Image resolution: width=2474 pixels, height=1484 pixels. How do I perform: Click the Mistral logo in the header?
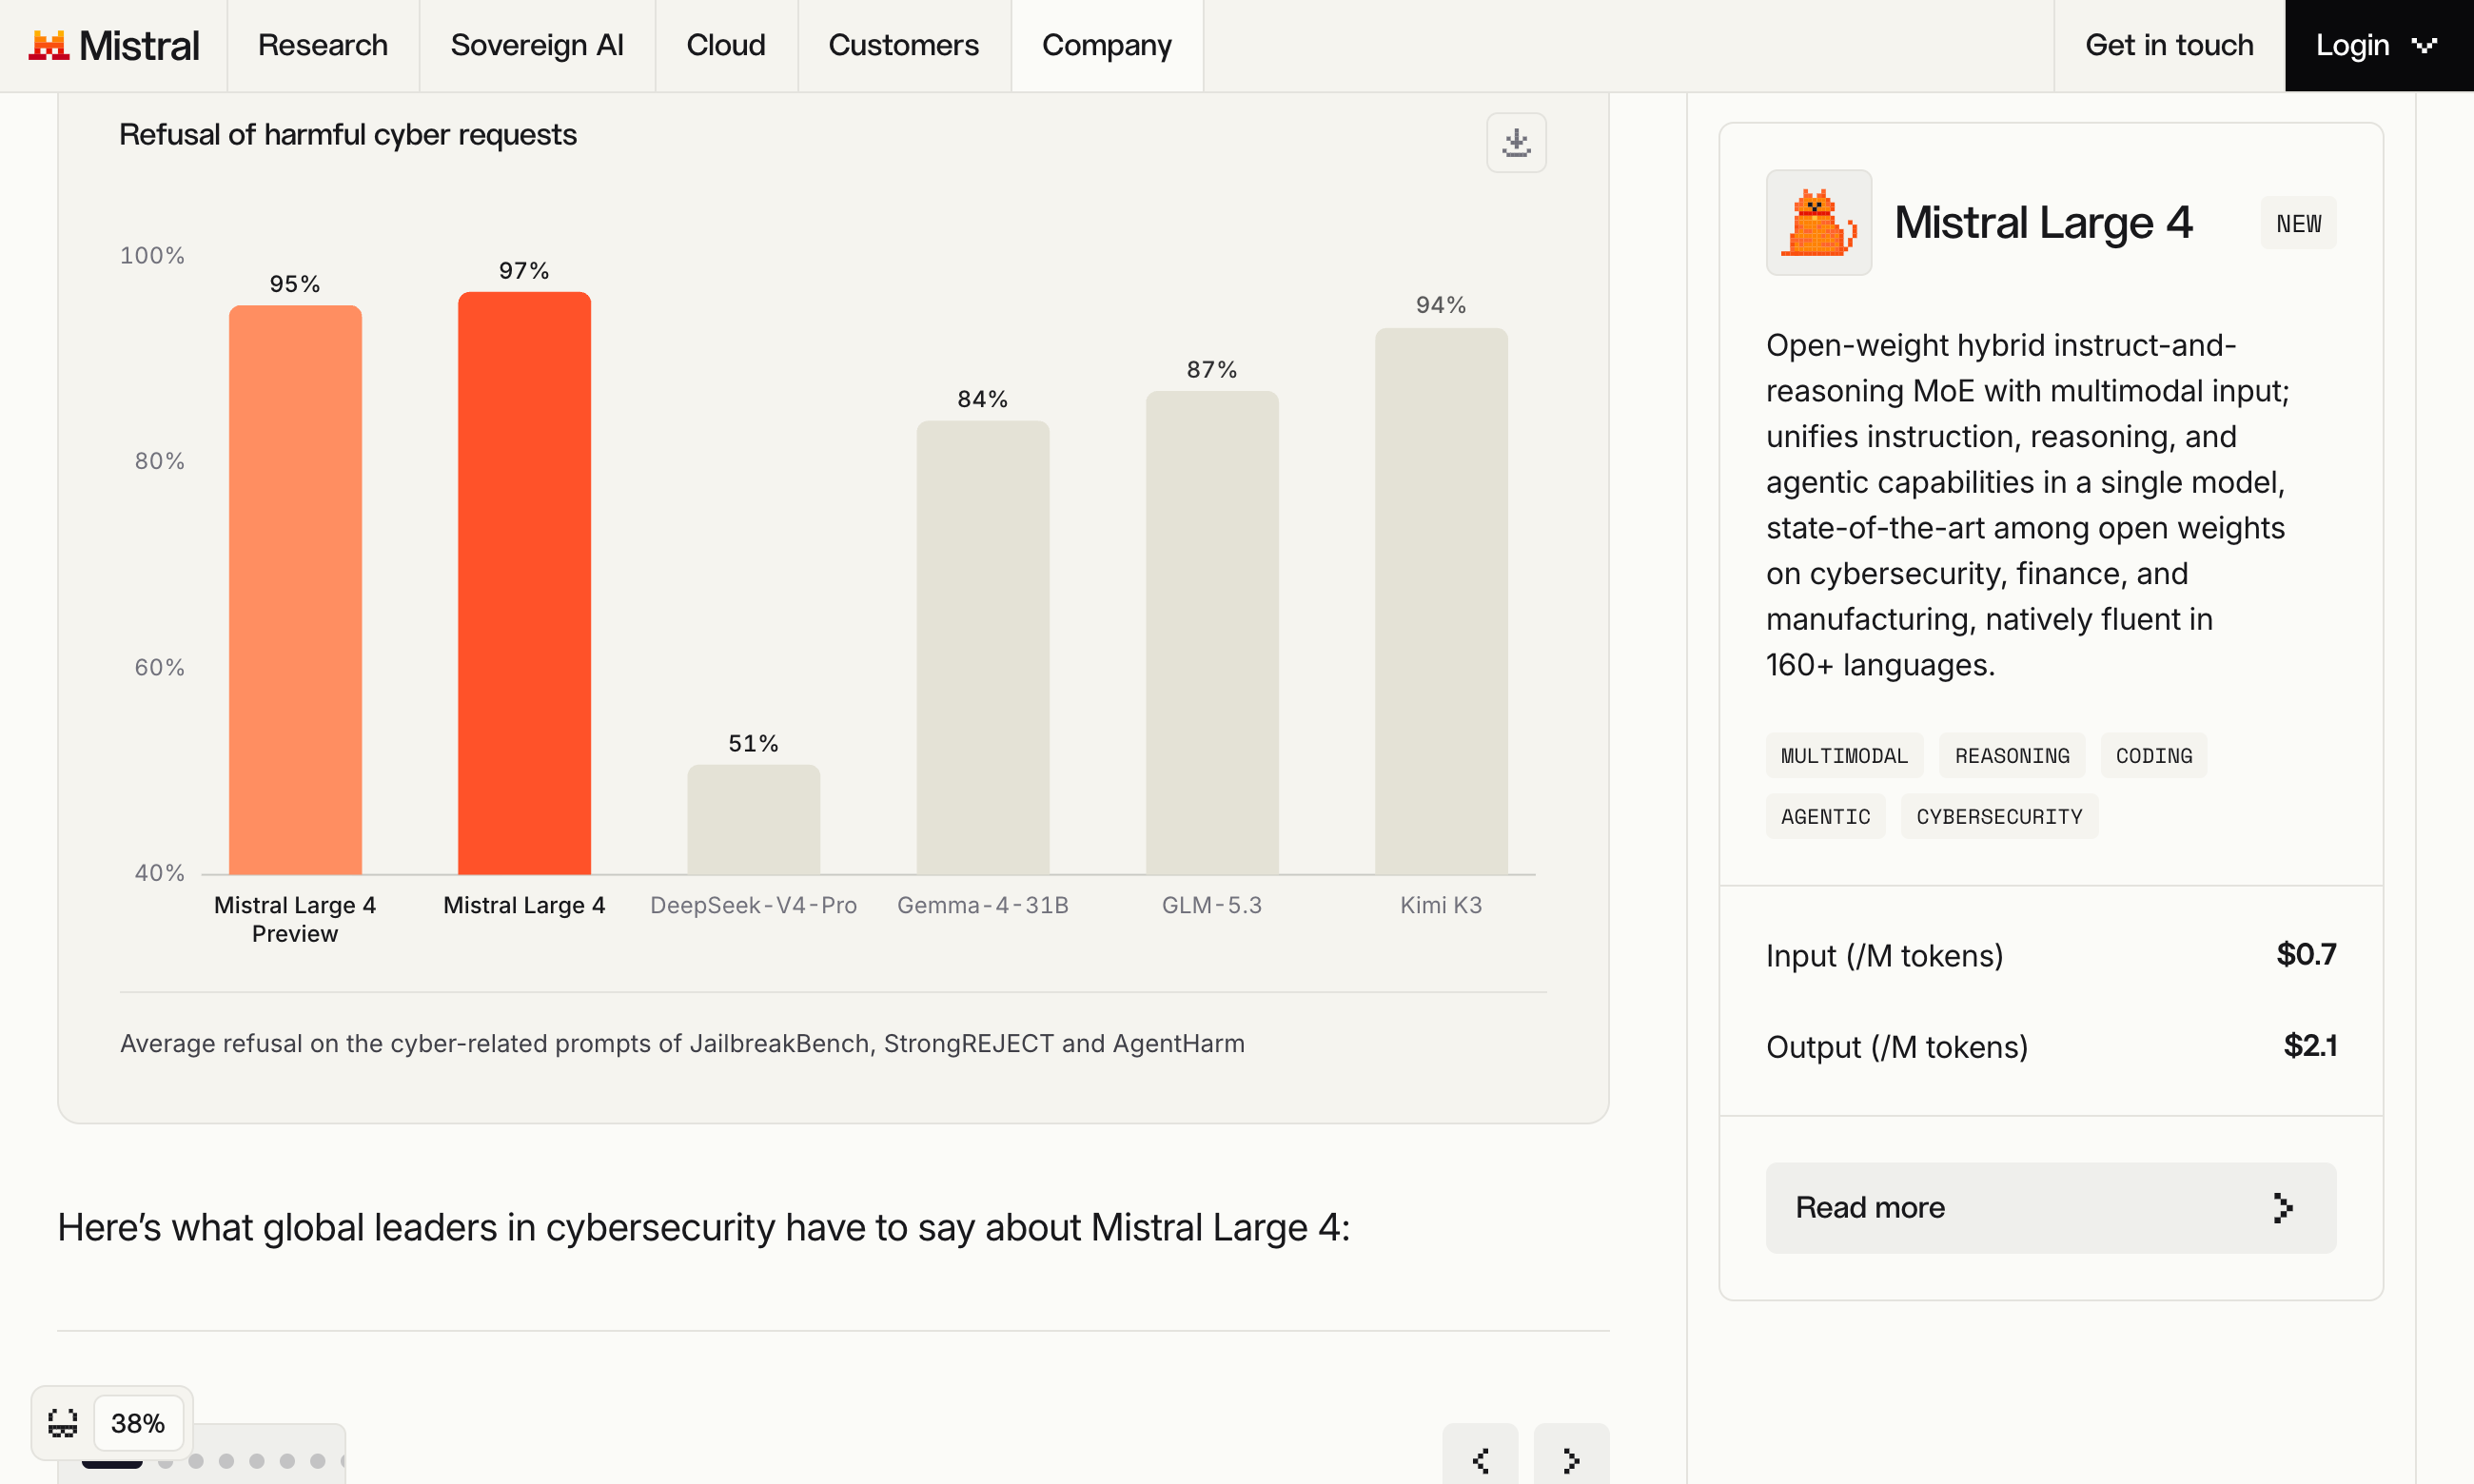(114, 45)
